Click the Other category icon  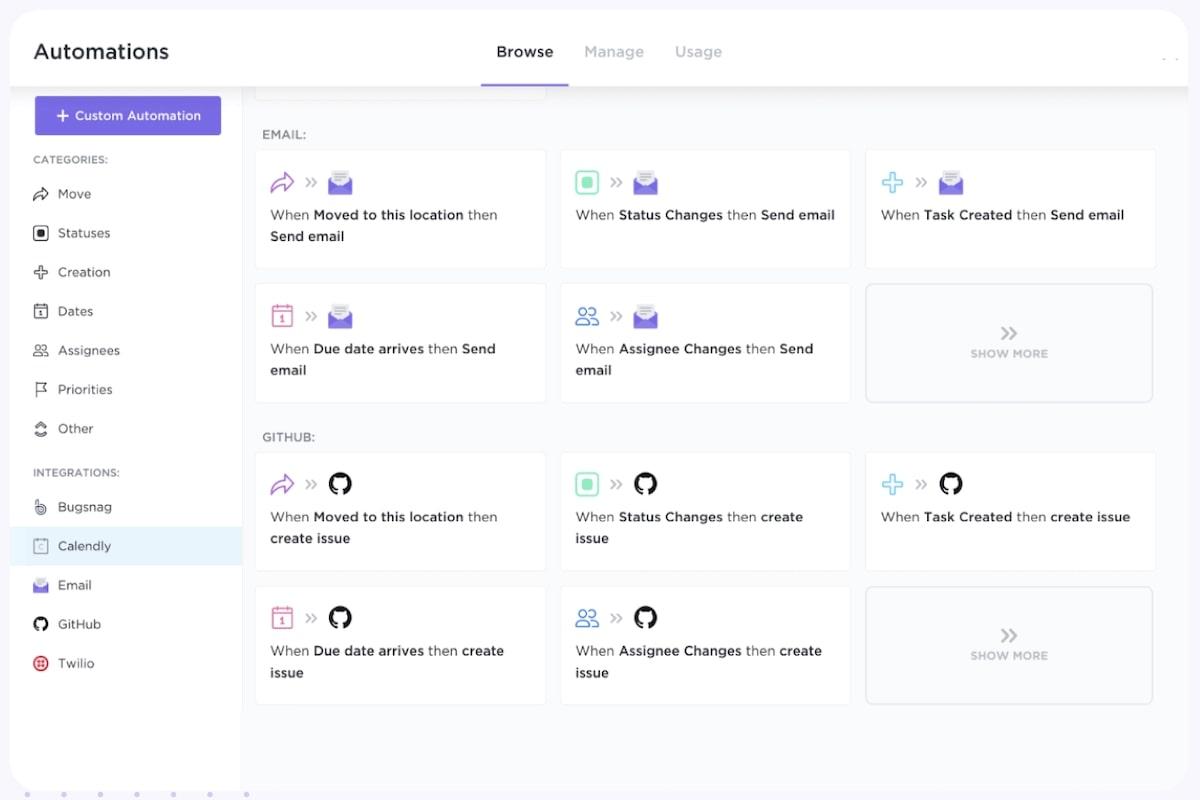[x=41, y=428]
